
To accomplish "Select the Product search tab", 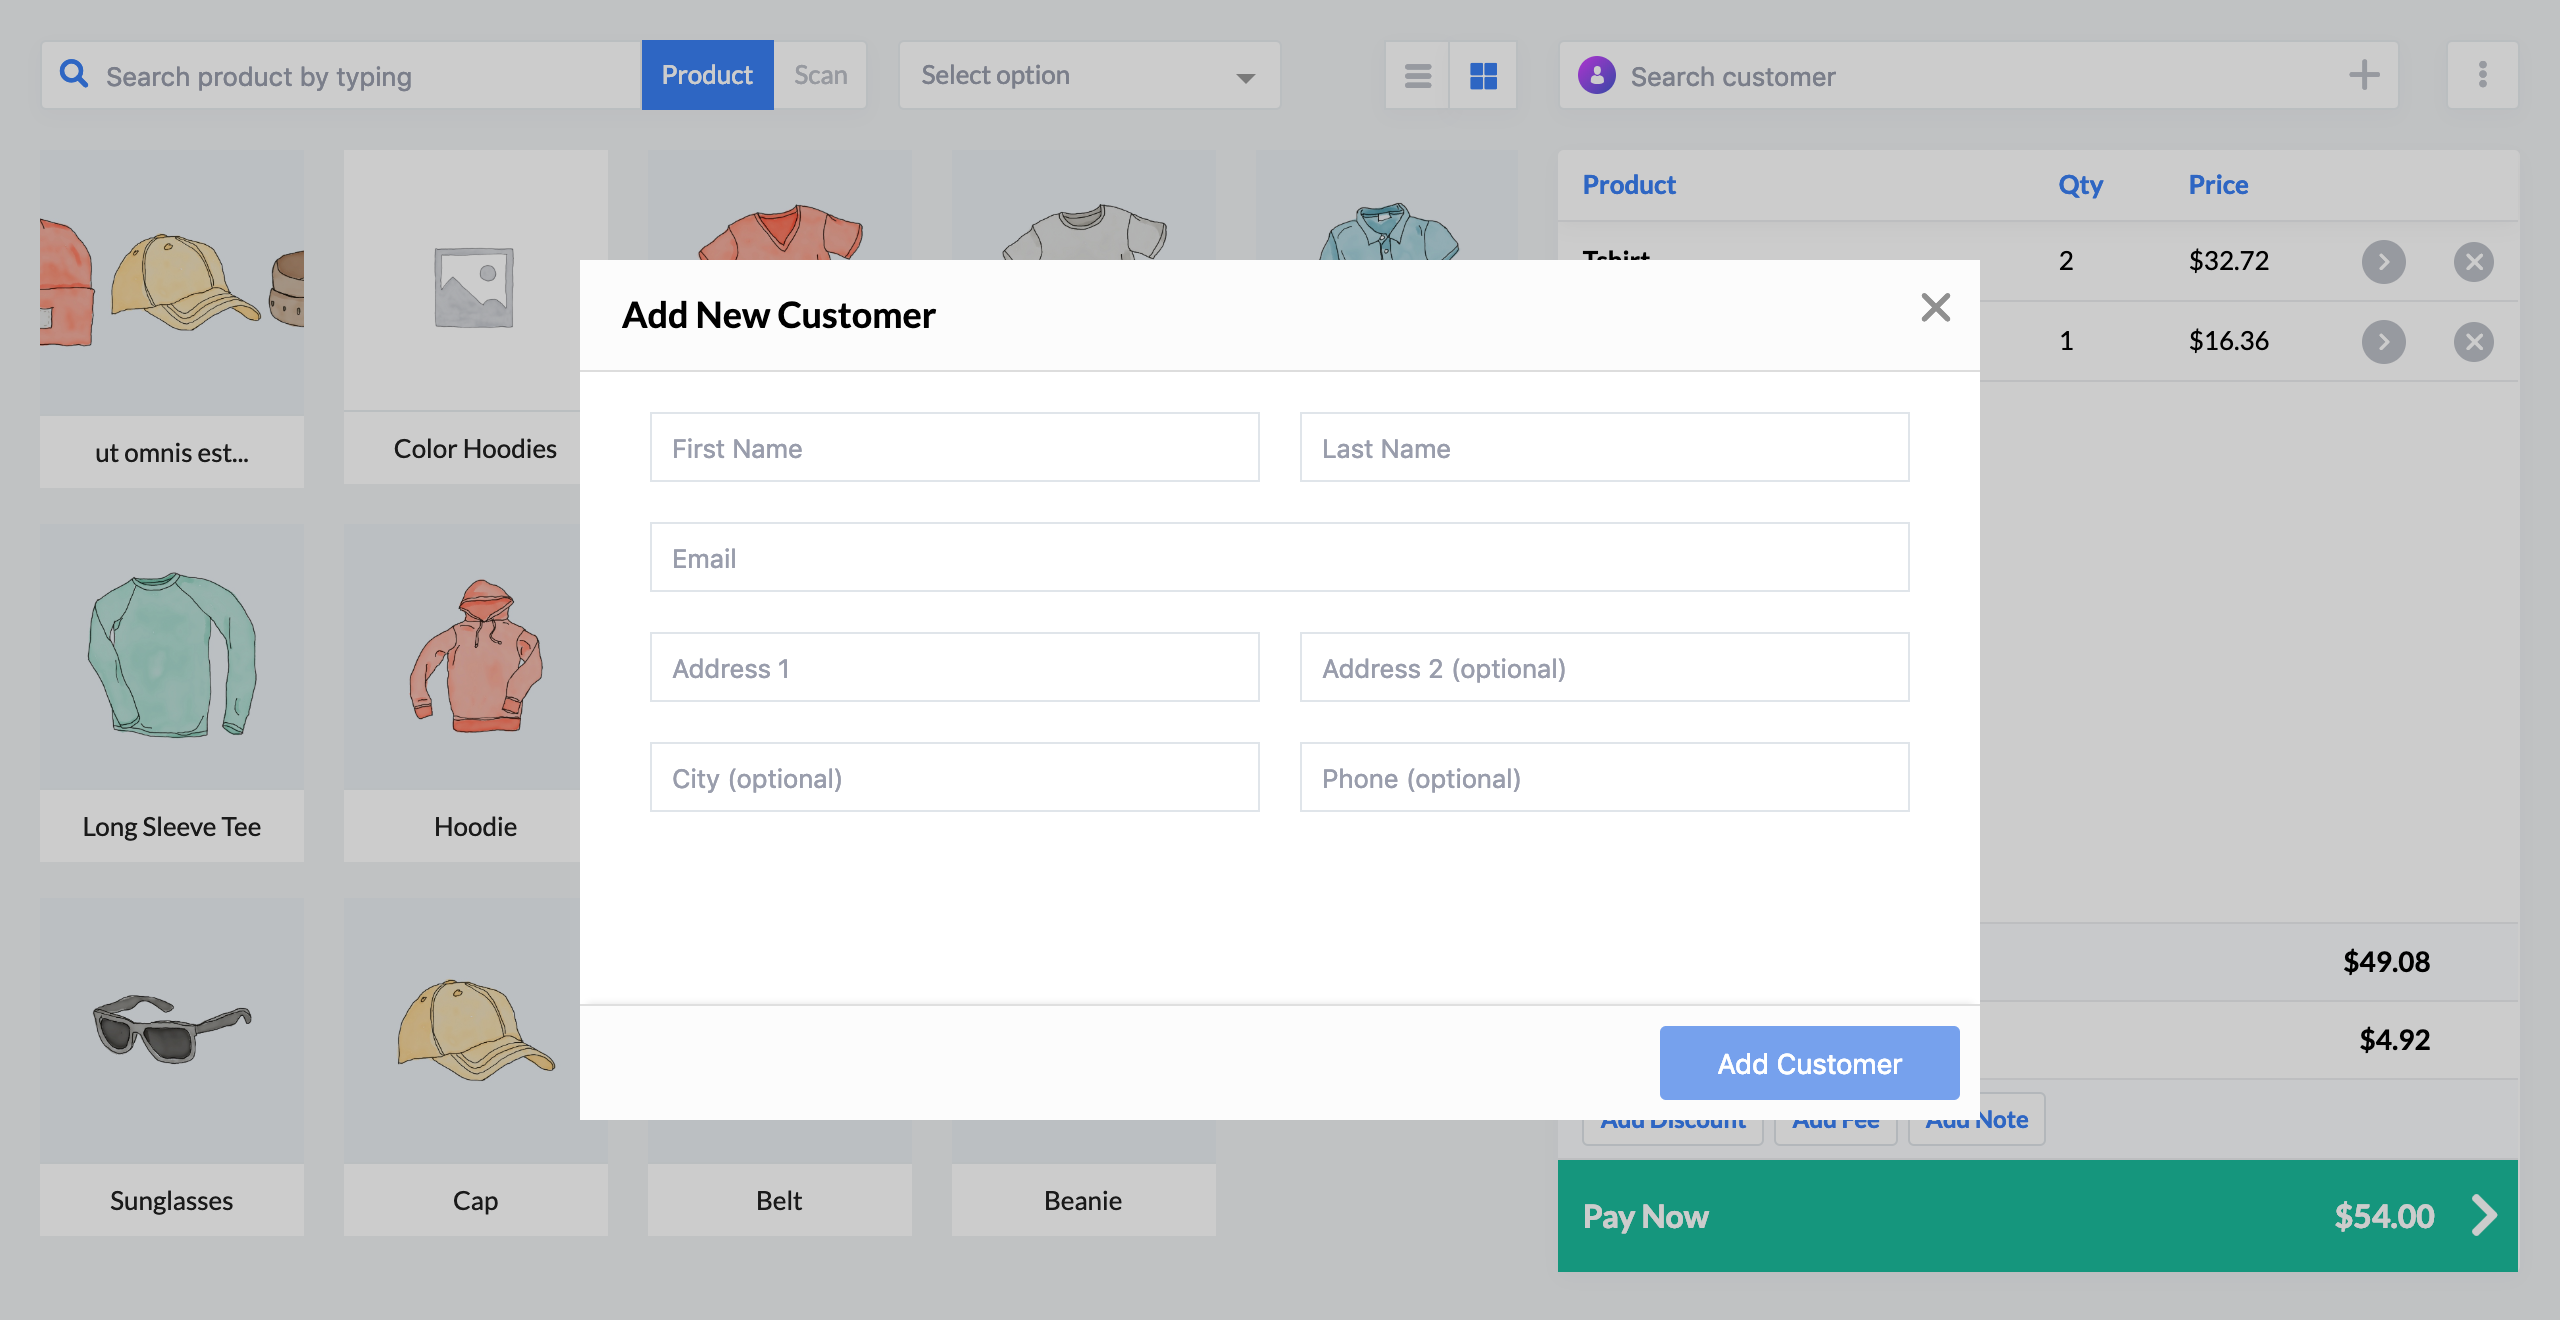I will coord(707,75).
